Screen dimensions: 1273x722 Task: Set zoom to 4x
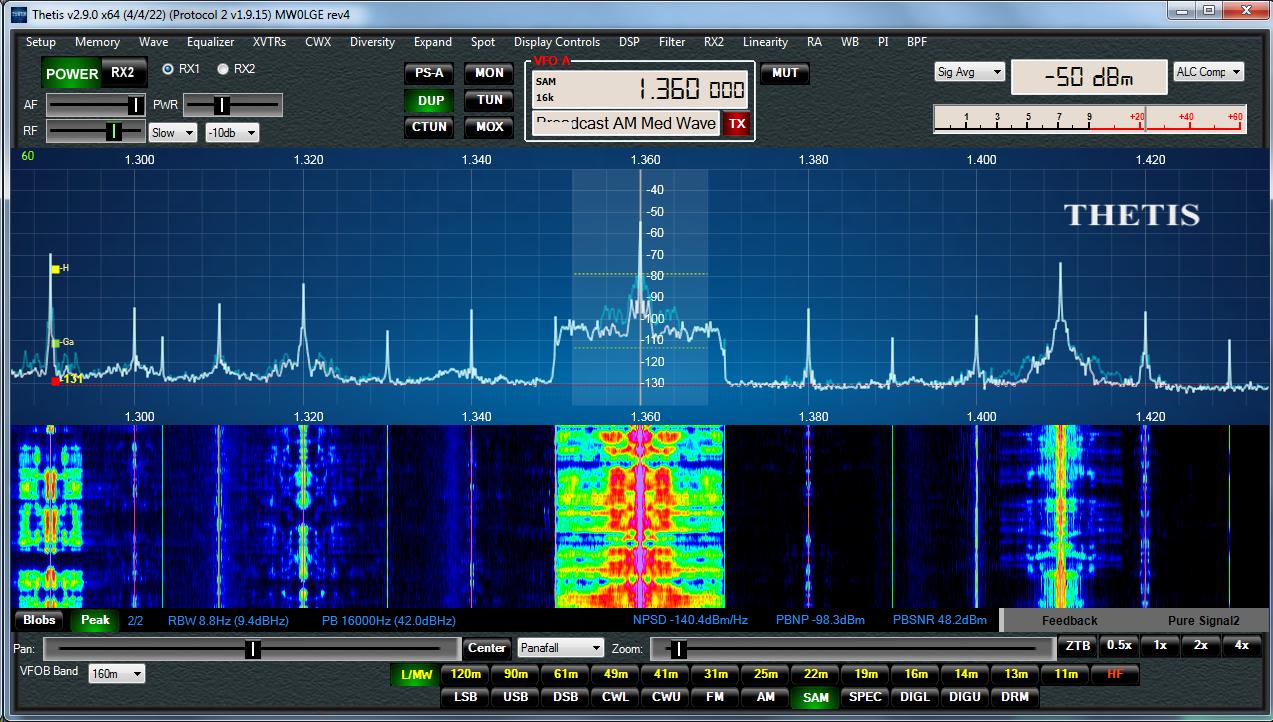point(1241,646)
